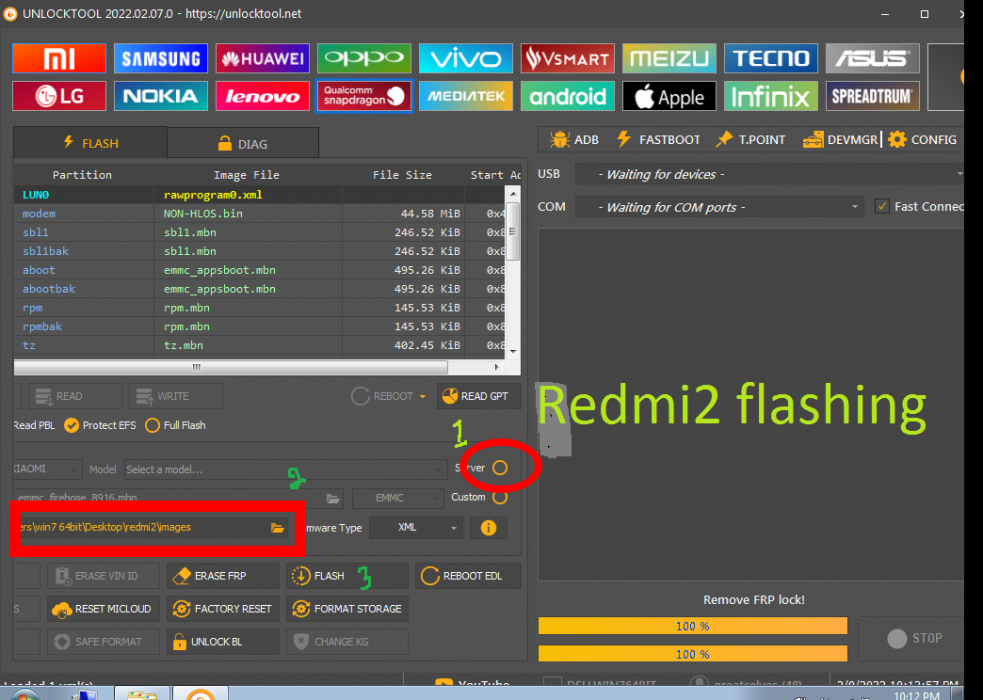This screenshot has height=700, width=983.
Task: Select the modem partition row
Action: point(260,214)
